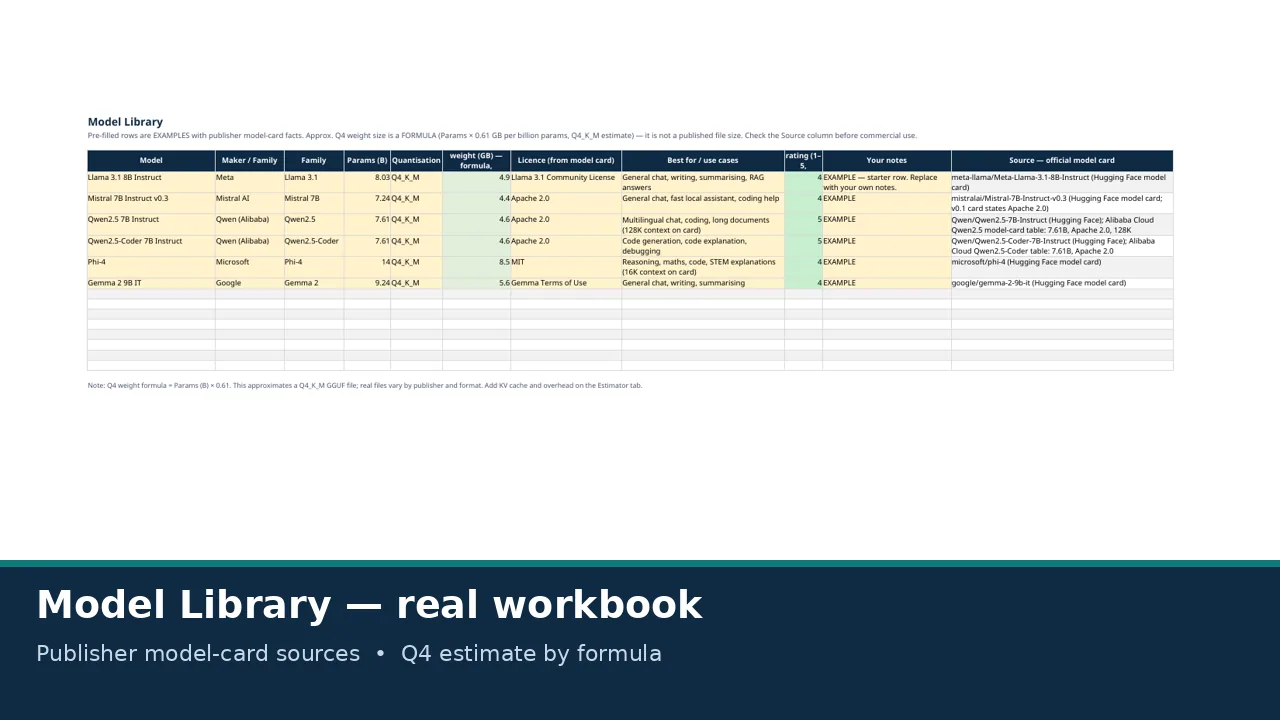Click the "mistralai/Mistral-7B-Instruct-v0.3" source cell
1280x720 pixels.
(1062, 203)
